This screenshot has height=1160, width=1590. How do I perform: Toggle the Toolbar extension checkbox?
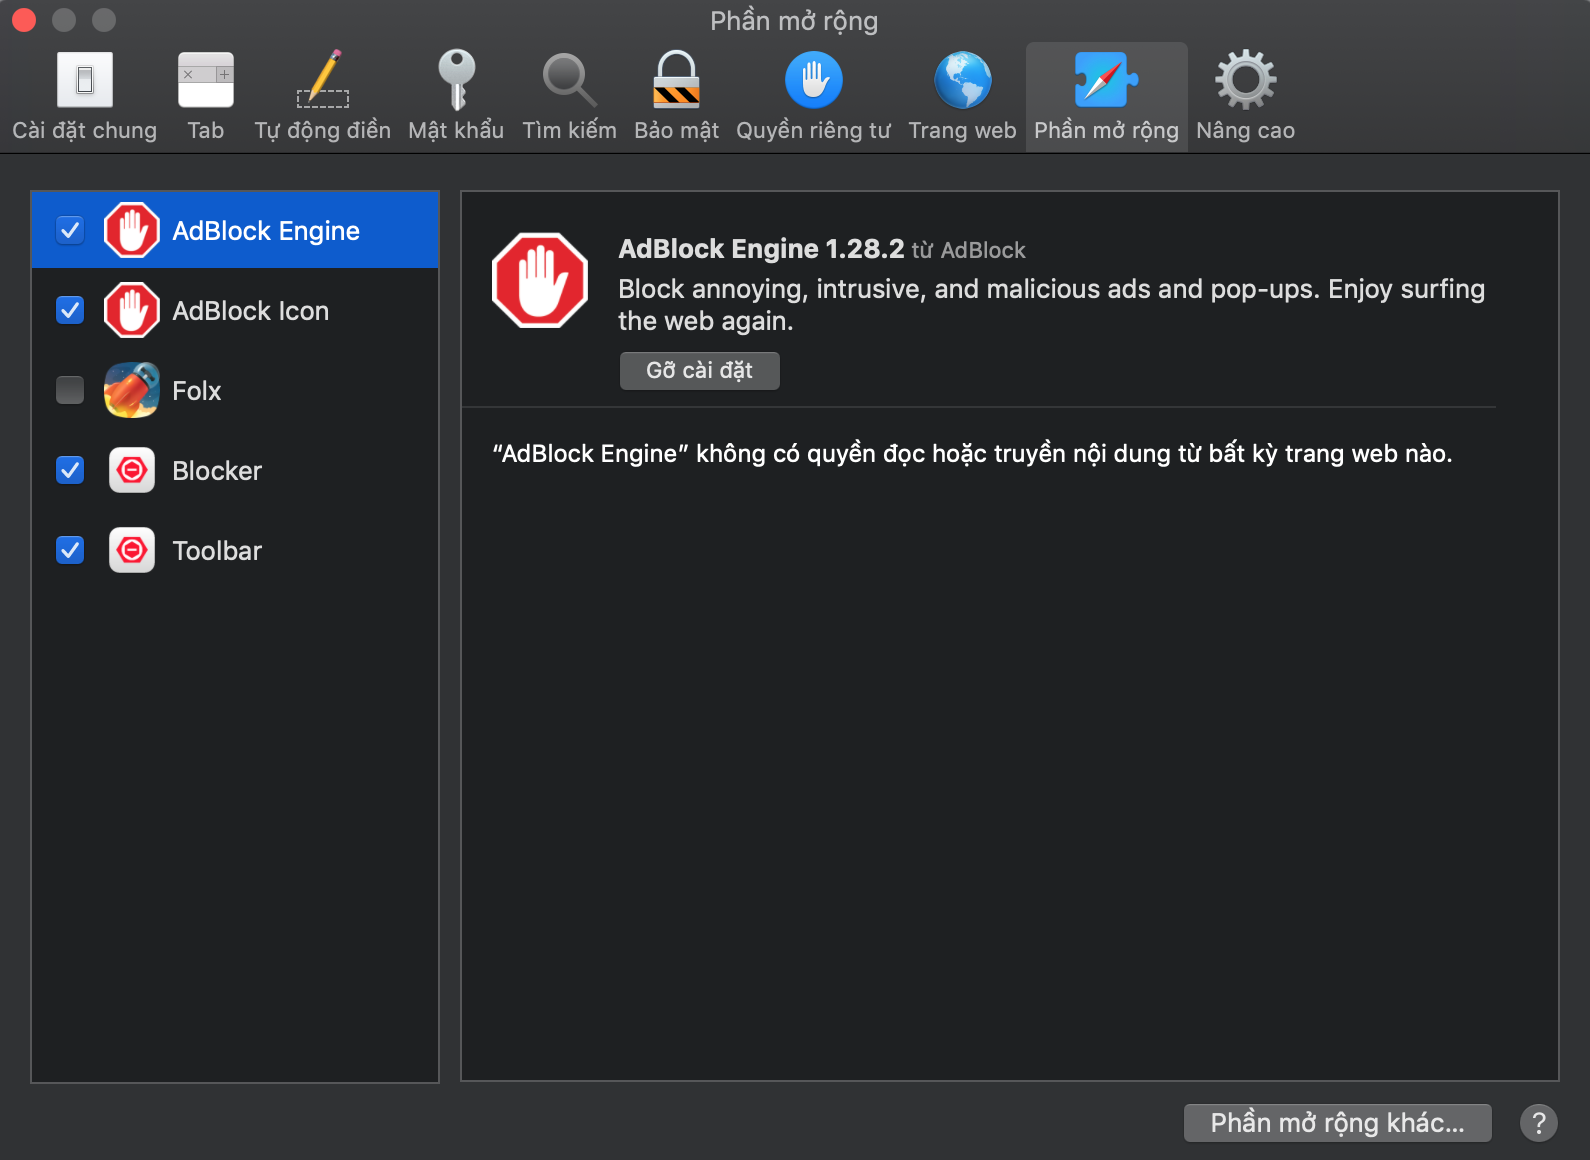(70, 550)
